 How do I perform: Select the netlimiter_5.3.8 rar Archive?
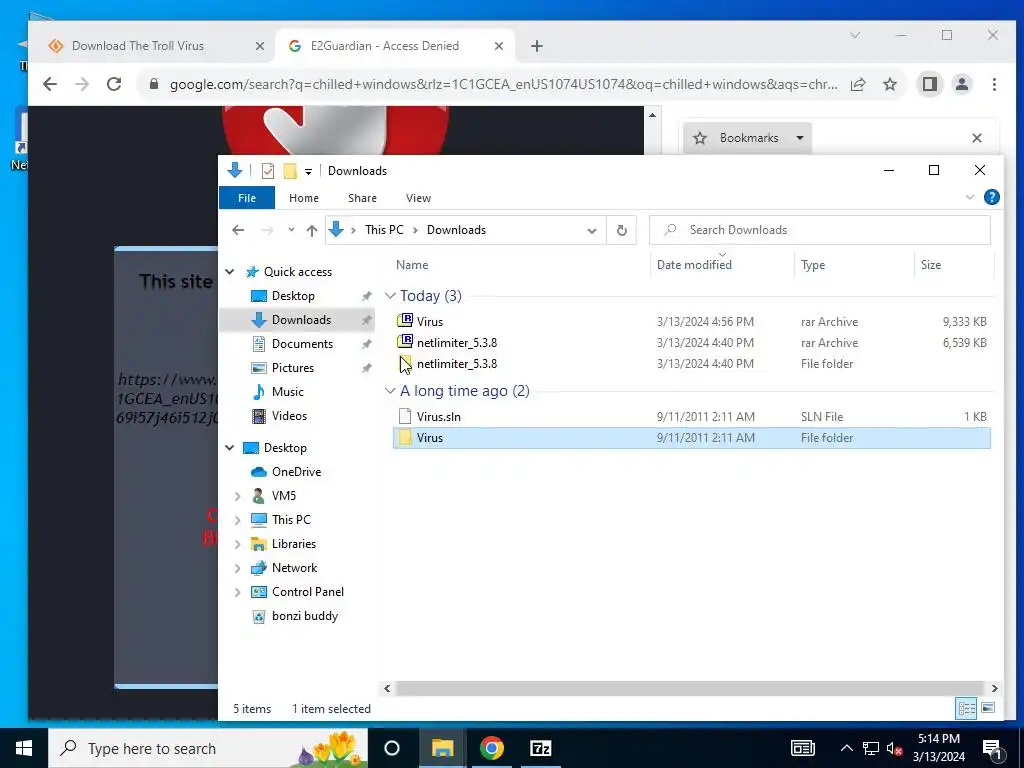[692, 342]
